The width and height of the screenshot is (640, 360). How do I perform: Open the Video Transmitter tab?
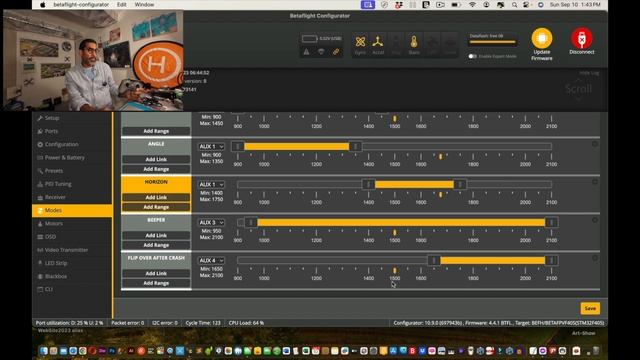(x=72, y=250)
